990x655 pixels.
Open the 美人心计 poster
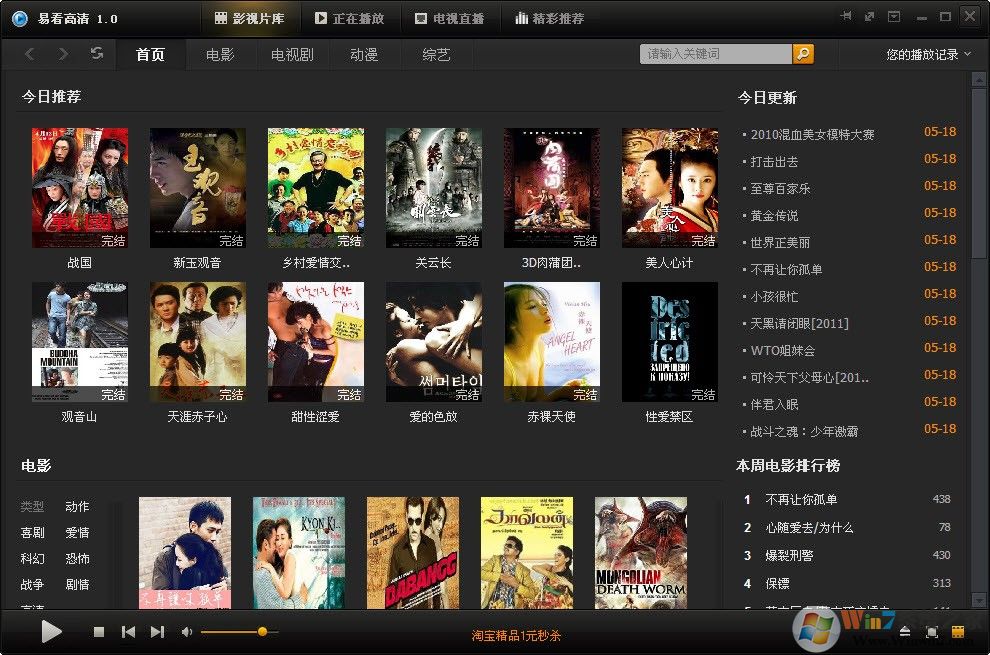click(x=670, y=188)
